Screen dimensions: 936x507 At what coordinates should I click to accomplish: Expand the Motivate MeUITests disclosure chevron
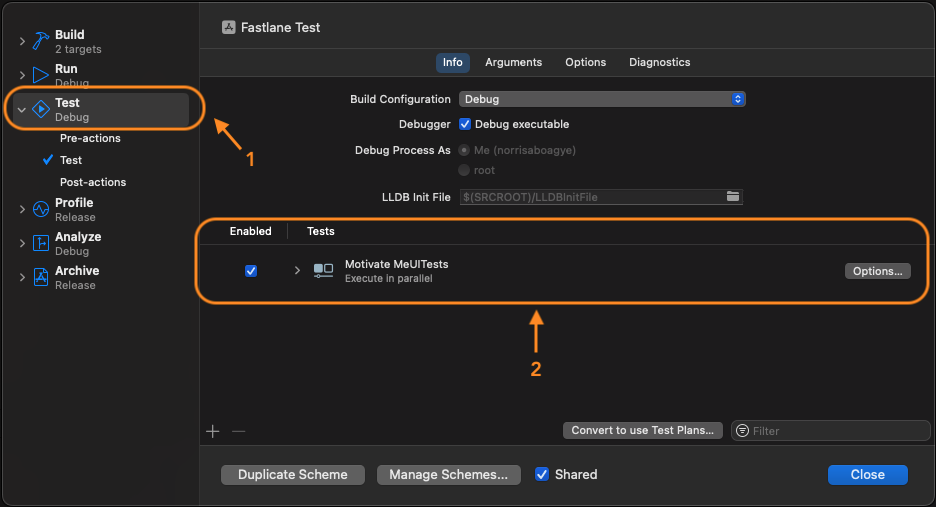point(297,270)
